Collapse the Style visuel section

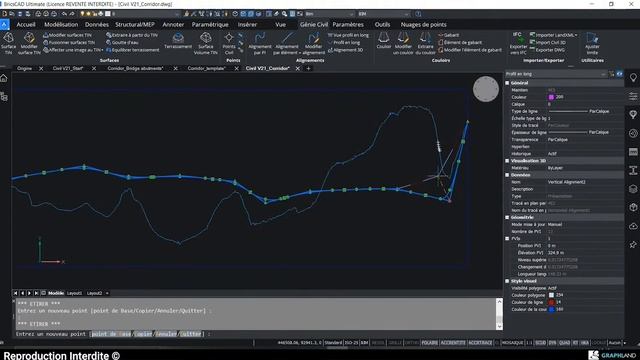click(x=507, y=281)
